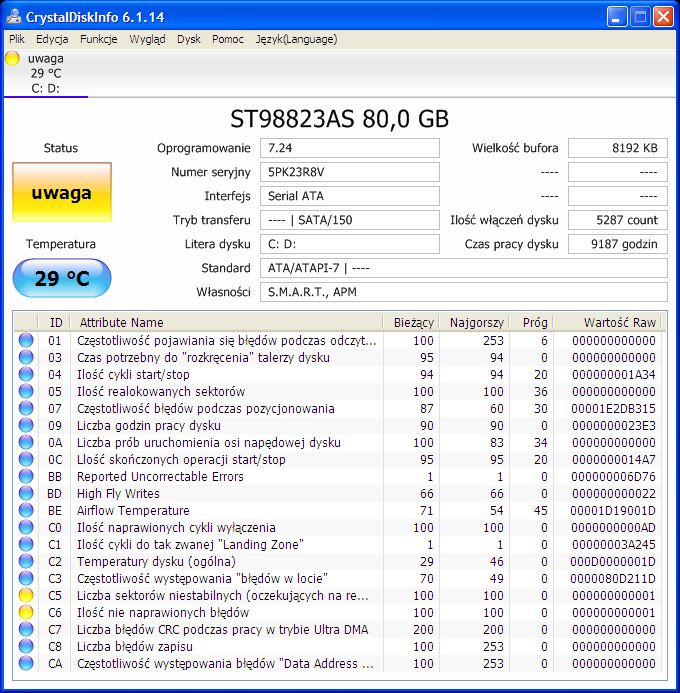The height and width of the screenshot is (693, 680).
Task: Click the Najgorszy column header
Action: click(x=474, y=322)
